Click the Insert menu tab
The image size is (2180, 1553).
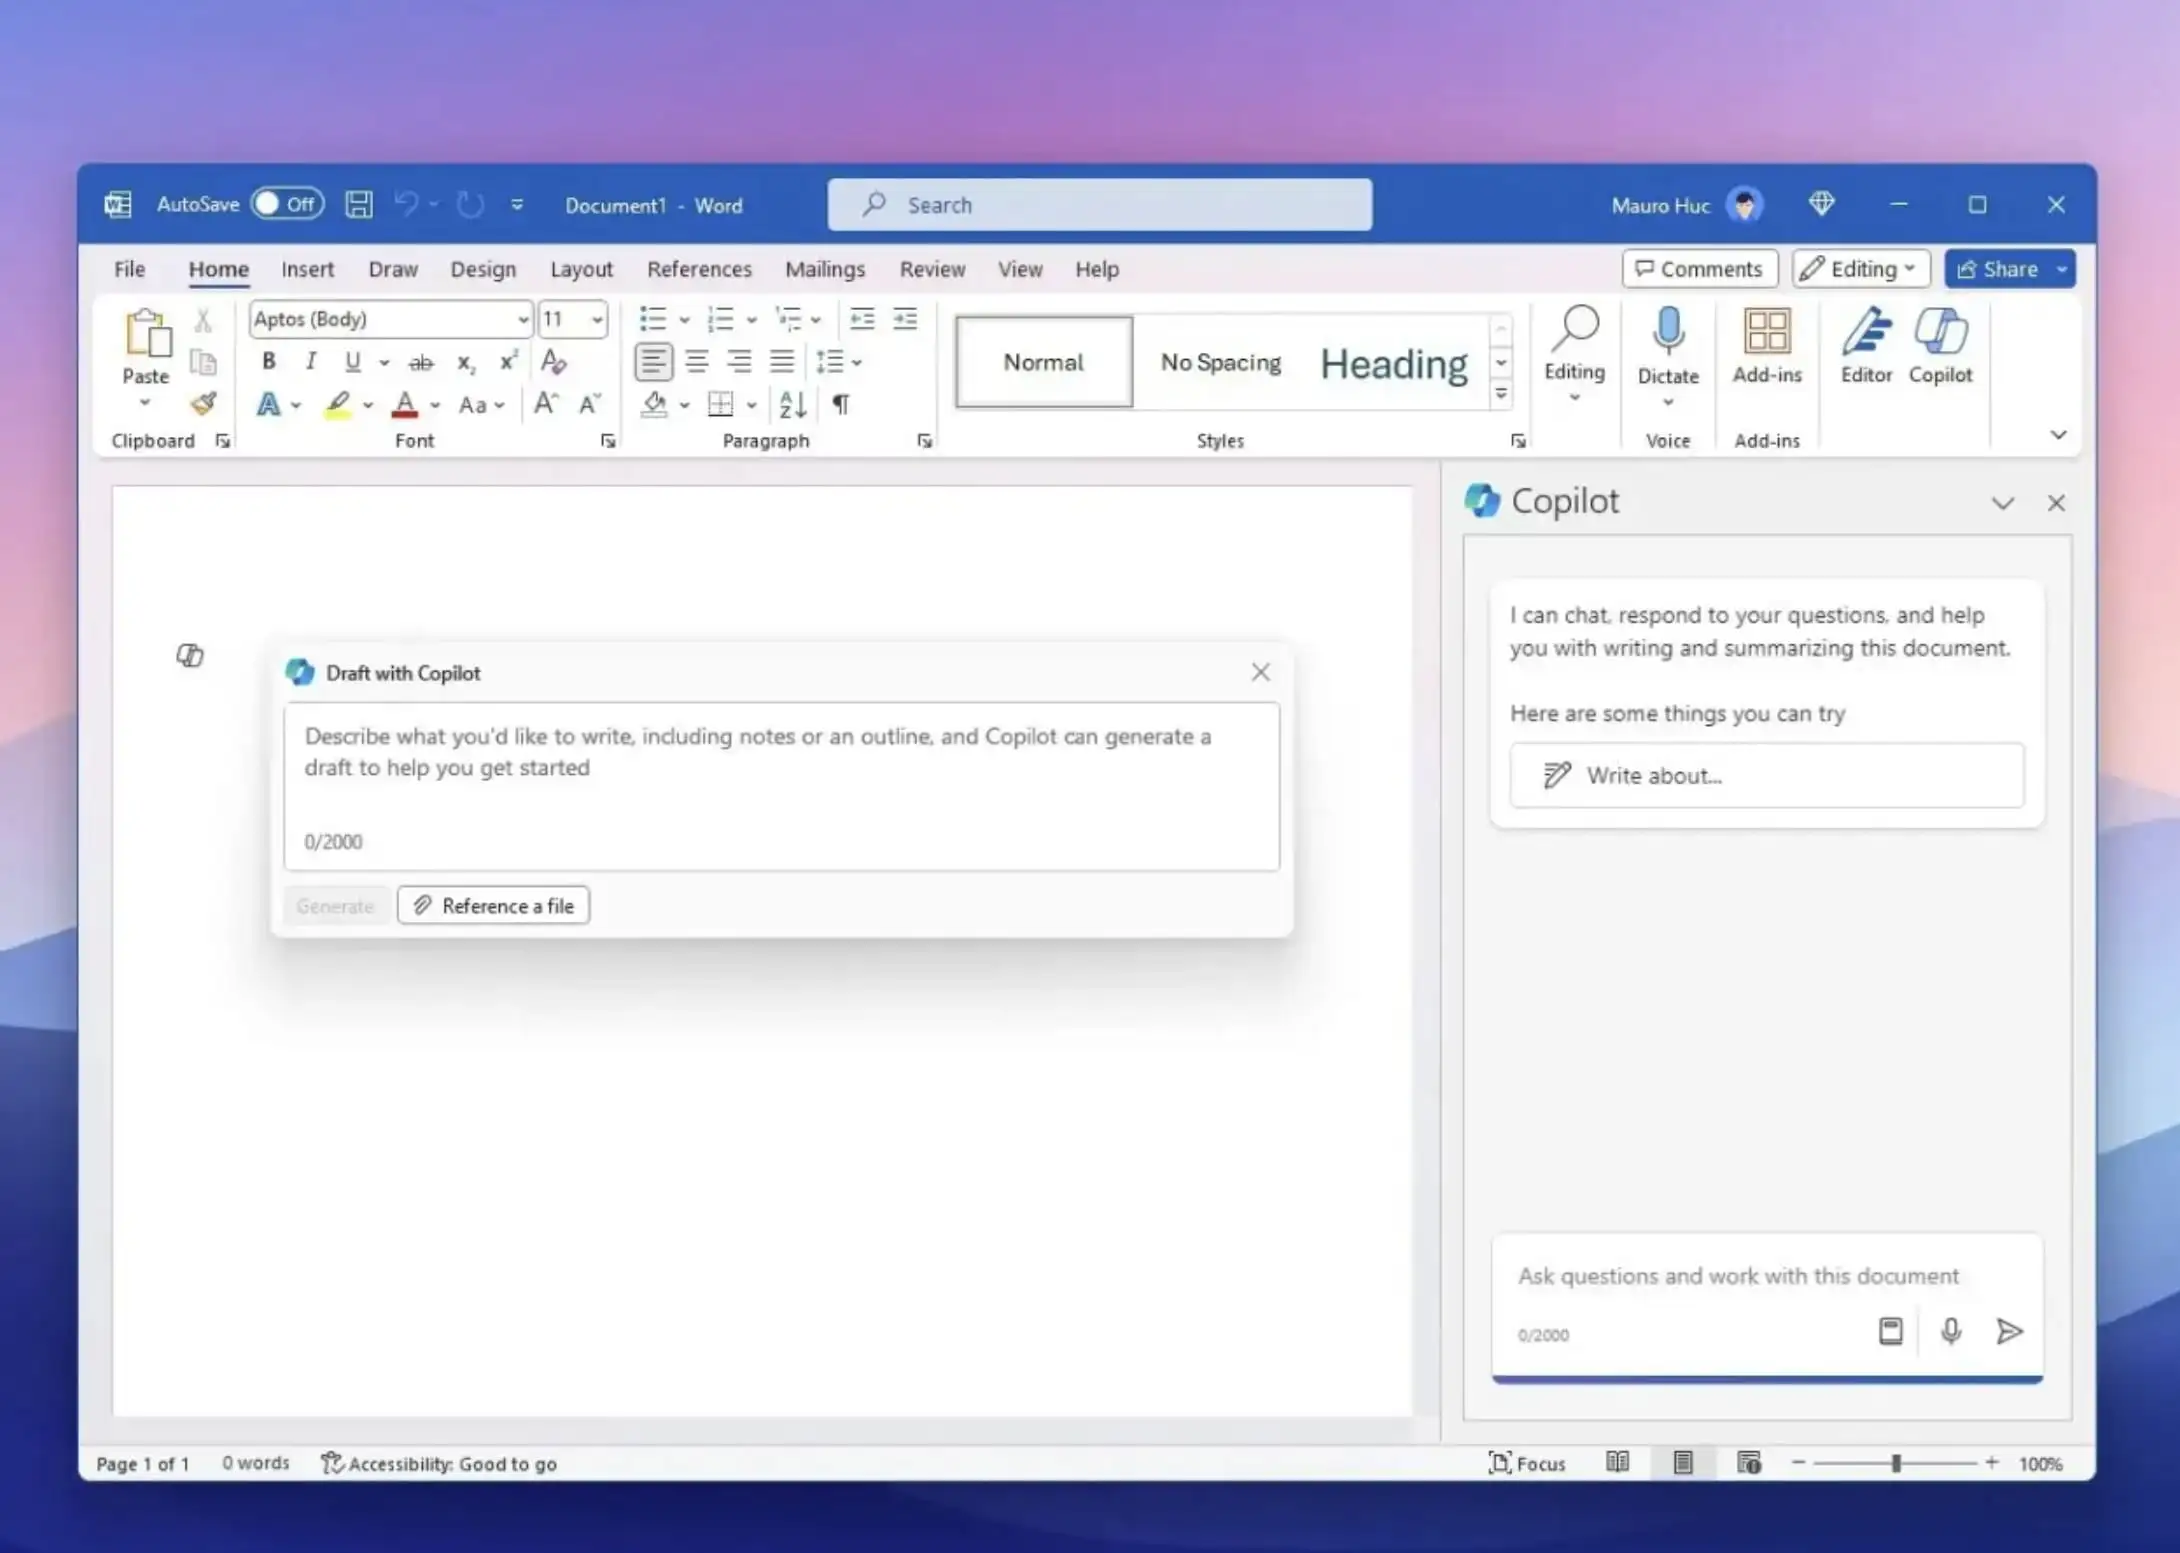coord(308,269)
